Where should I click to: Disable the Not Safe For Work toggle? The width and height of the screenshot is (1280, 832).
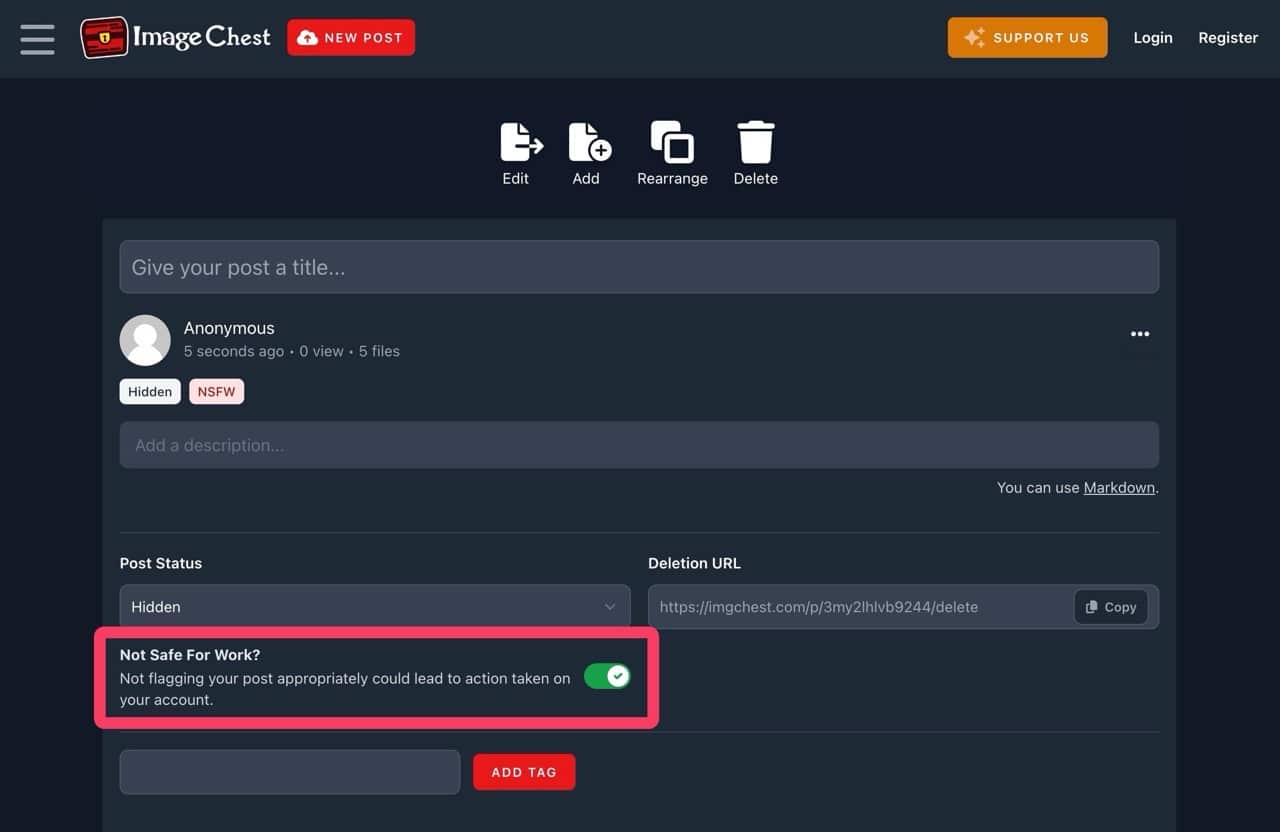point(607,677)
